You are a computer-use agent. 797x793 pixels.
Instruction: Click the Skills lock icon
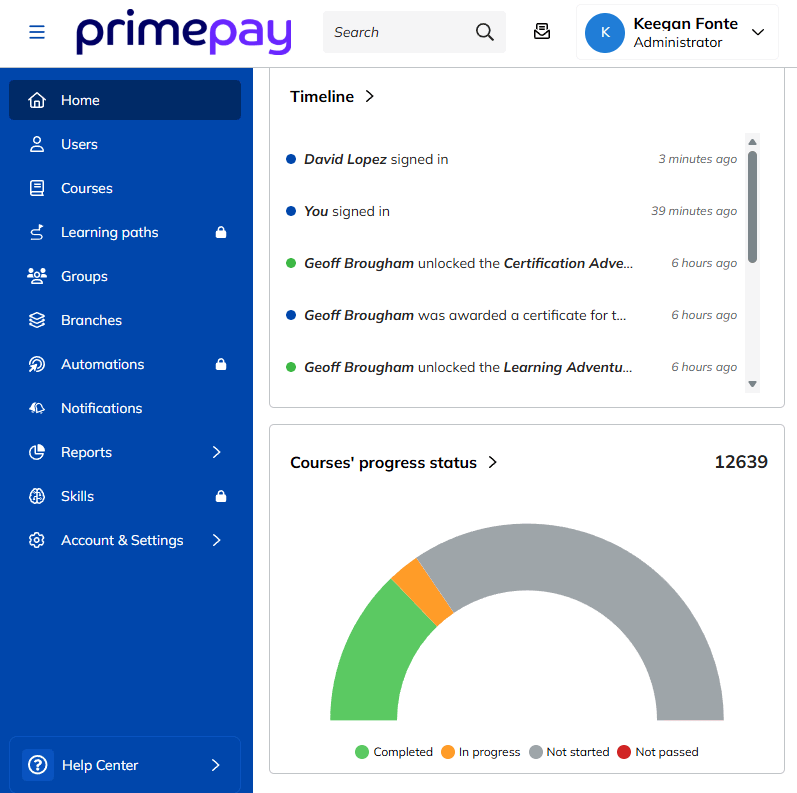221,497
